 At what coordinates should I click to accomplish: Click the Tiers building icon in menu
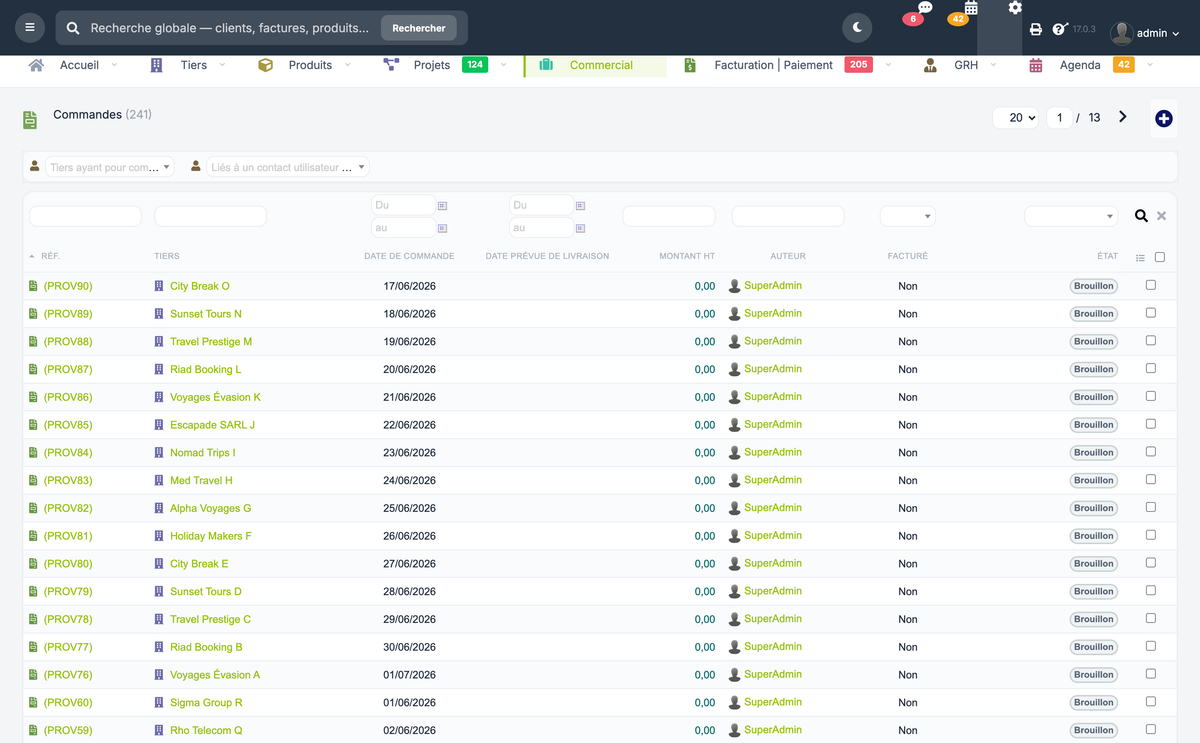coord(156,65)
